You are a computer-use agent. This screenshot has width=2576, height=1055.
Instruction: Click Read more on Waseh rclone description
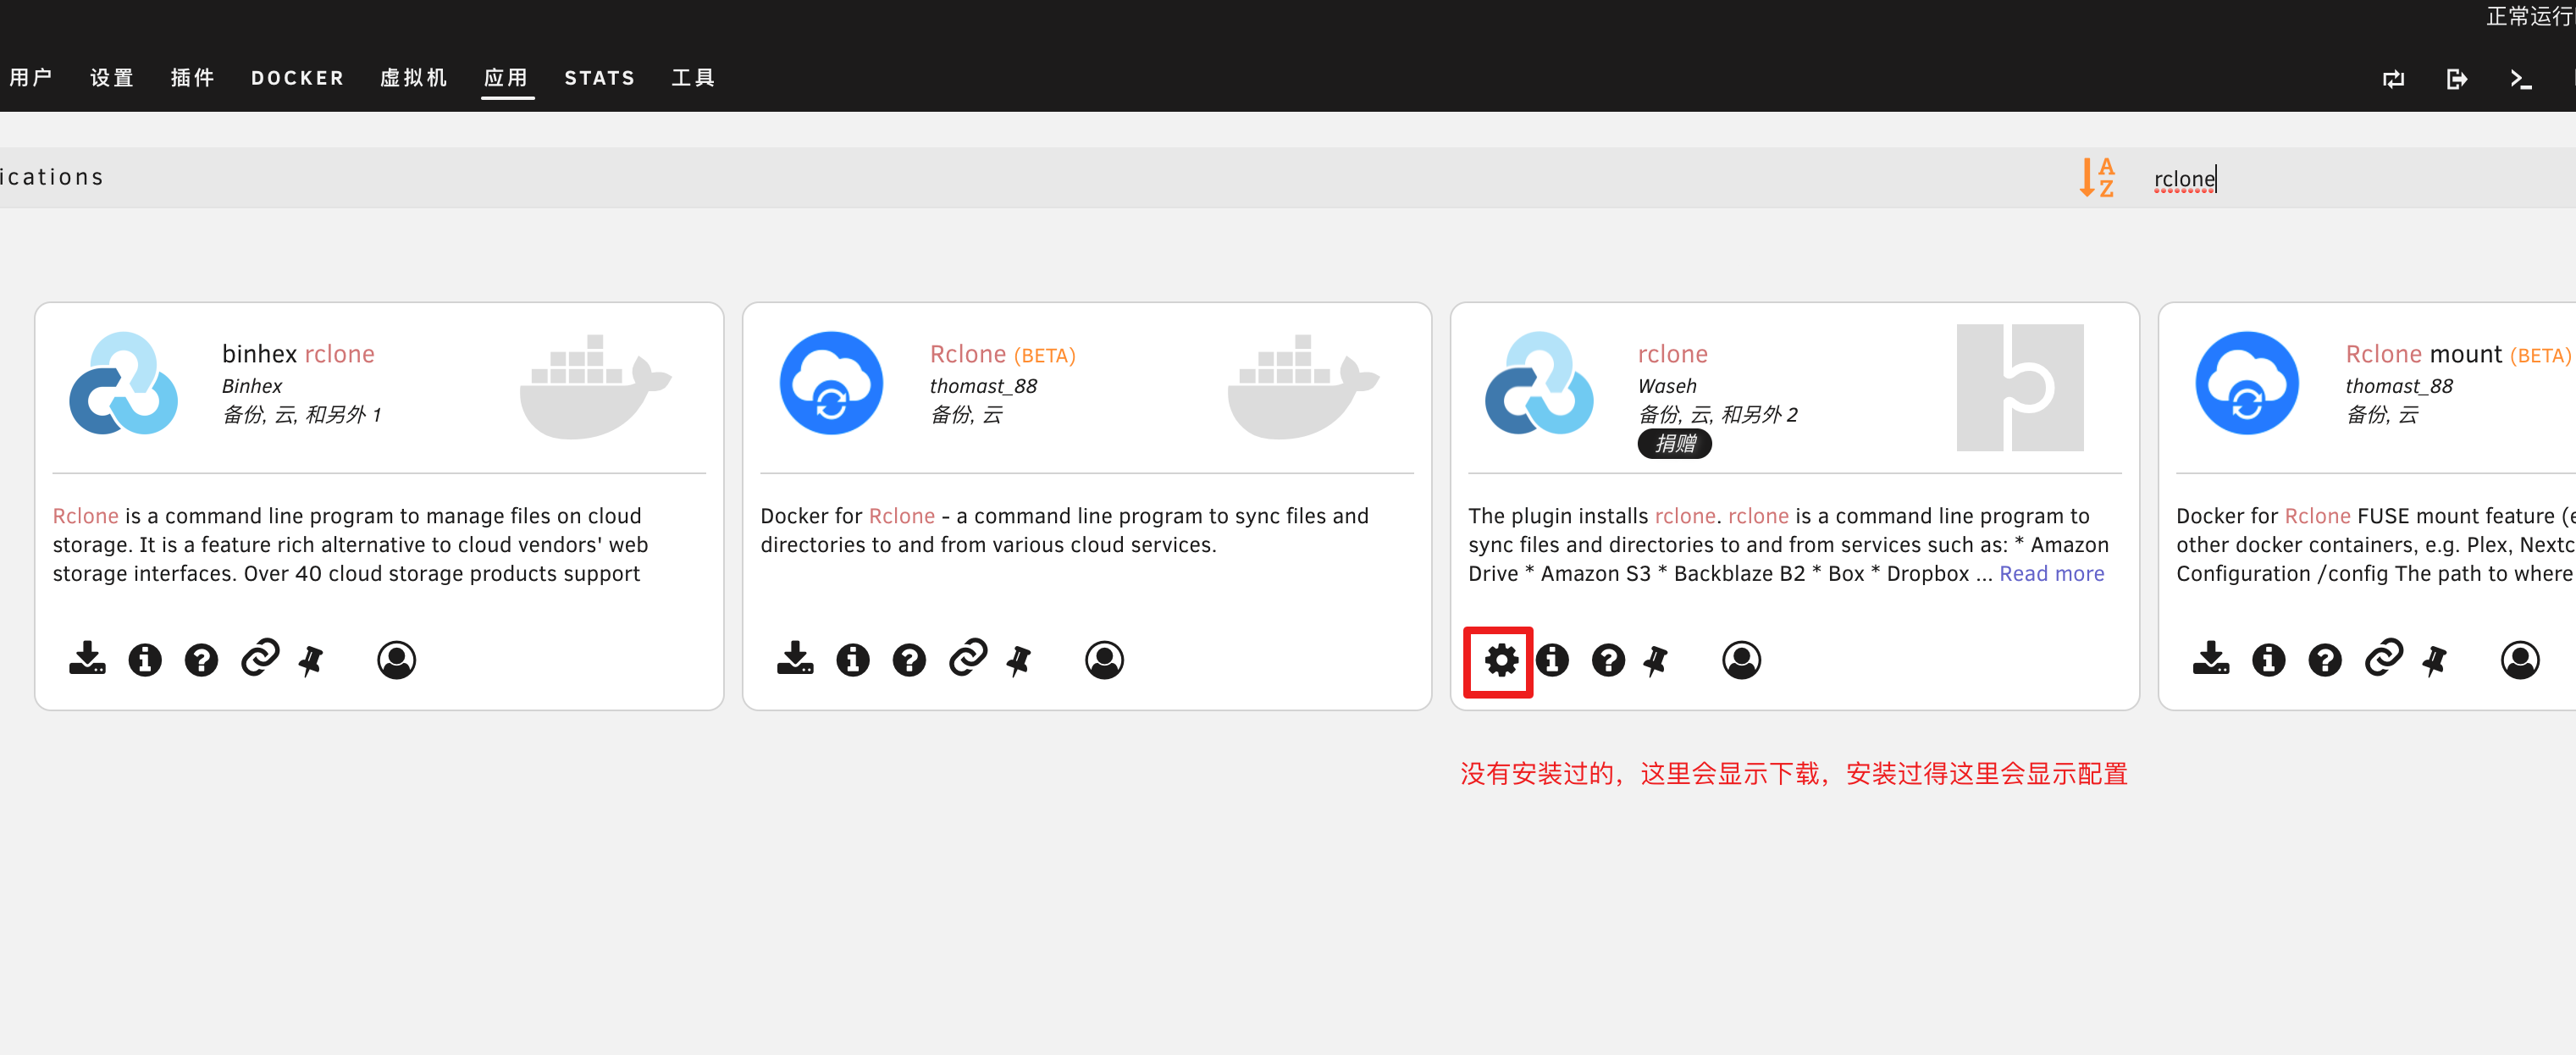pyautogui.click(x=2051, y=573)
